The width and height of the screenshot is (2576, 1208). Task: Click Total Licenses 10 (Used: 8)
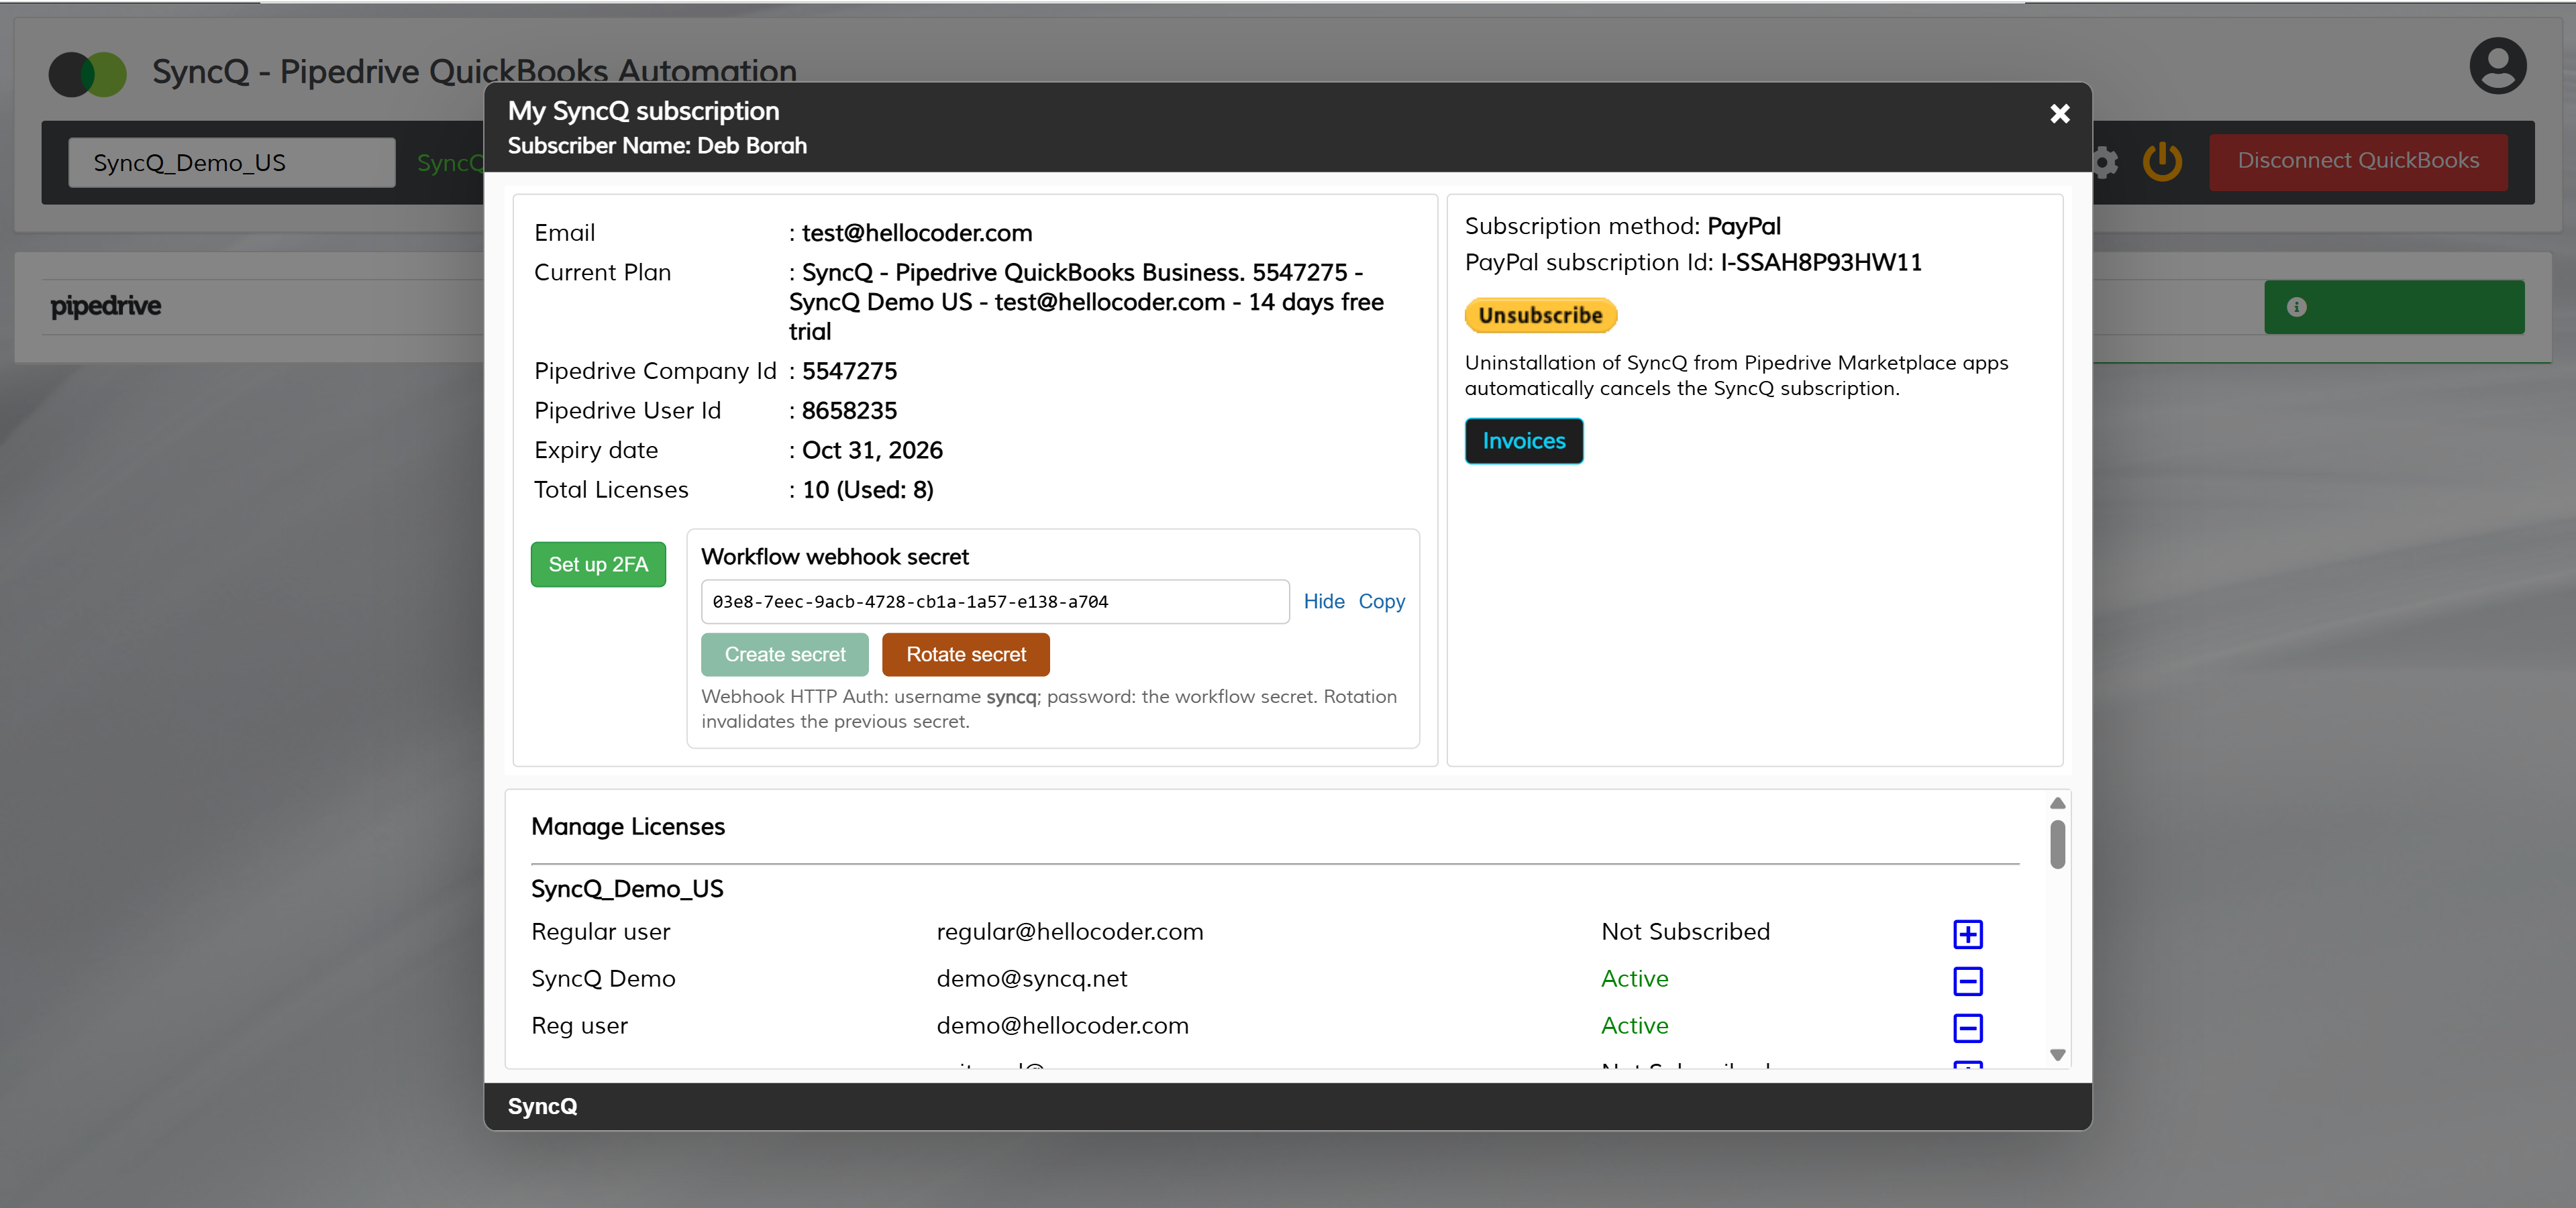[x=867, y=490]
